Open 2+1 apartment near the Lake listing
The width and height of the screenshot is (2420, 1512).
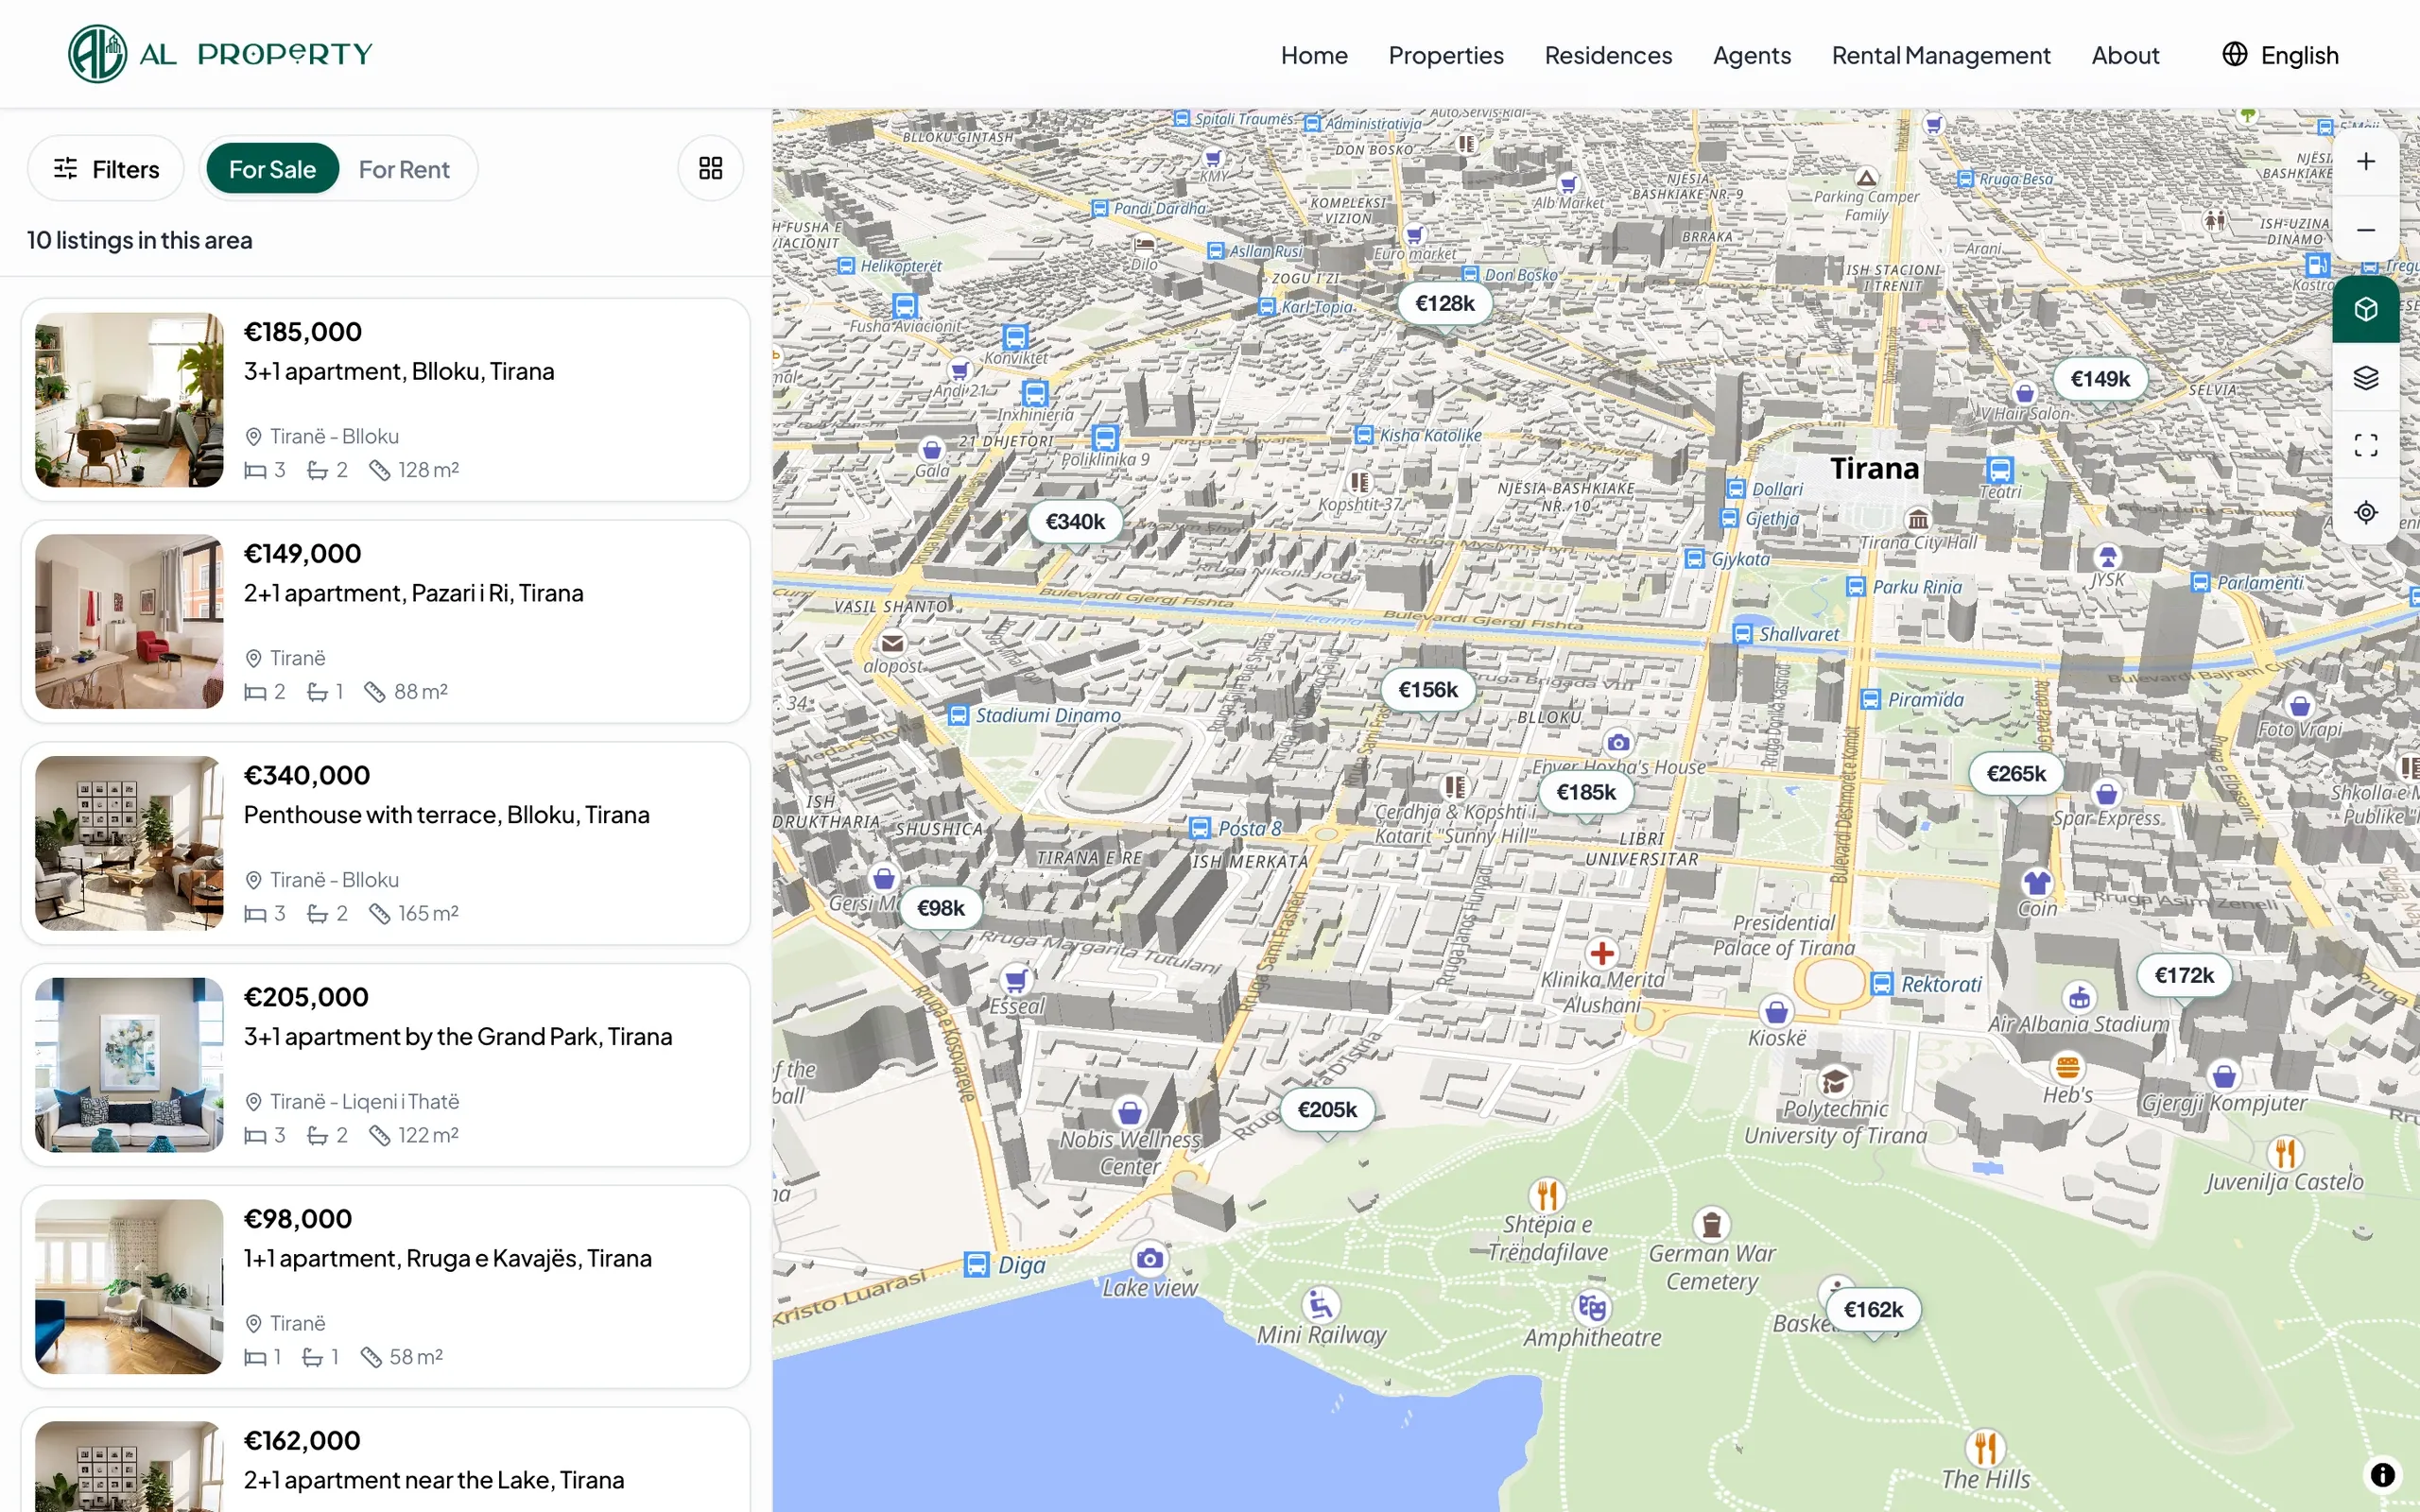385,1460
